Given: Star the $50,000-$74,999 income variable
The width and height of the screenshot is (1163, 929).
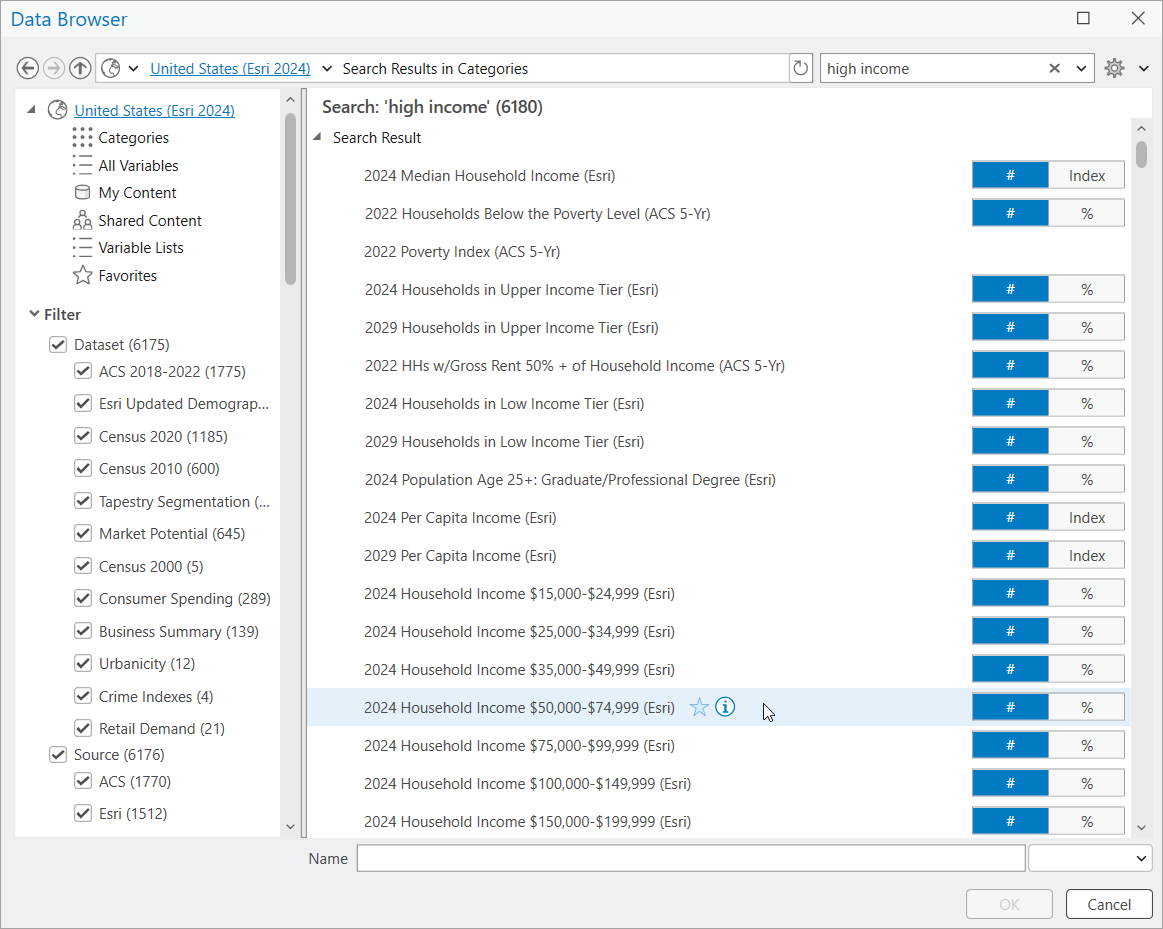Looking at the screenshot, I should (699, 707).
